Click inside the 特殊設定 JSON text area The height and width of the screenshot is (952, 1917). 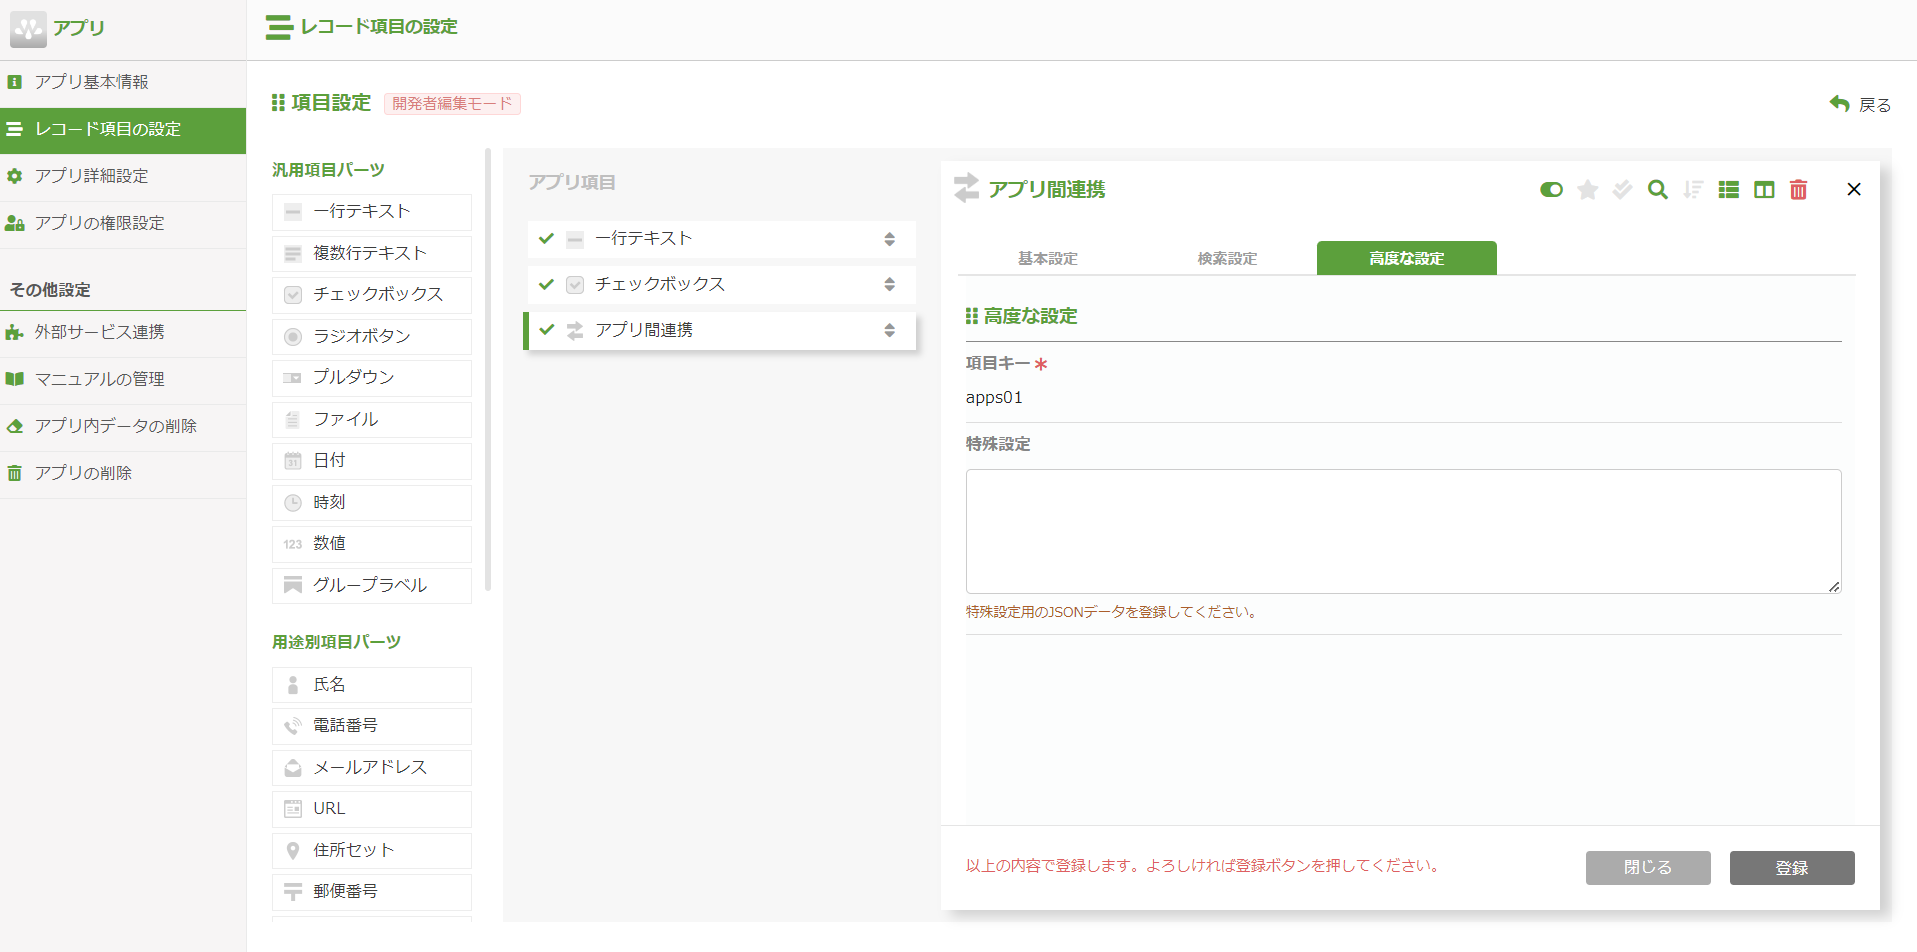point(1400,530)
